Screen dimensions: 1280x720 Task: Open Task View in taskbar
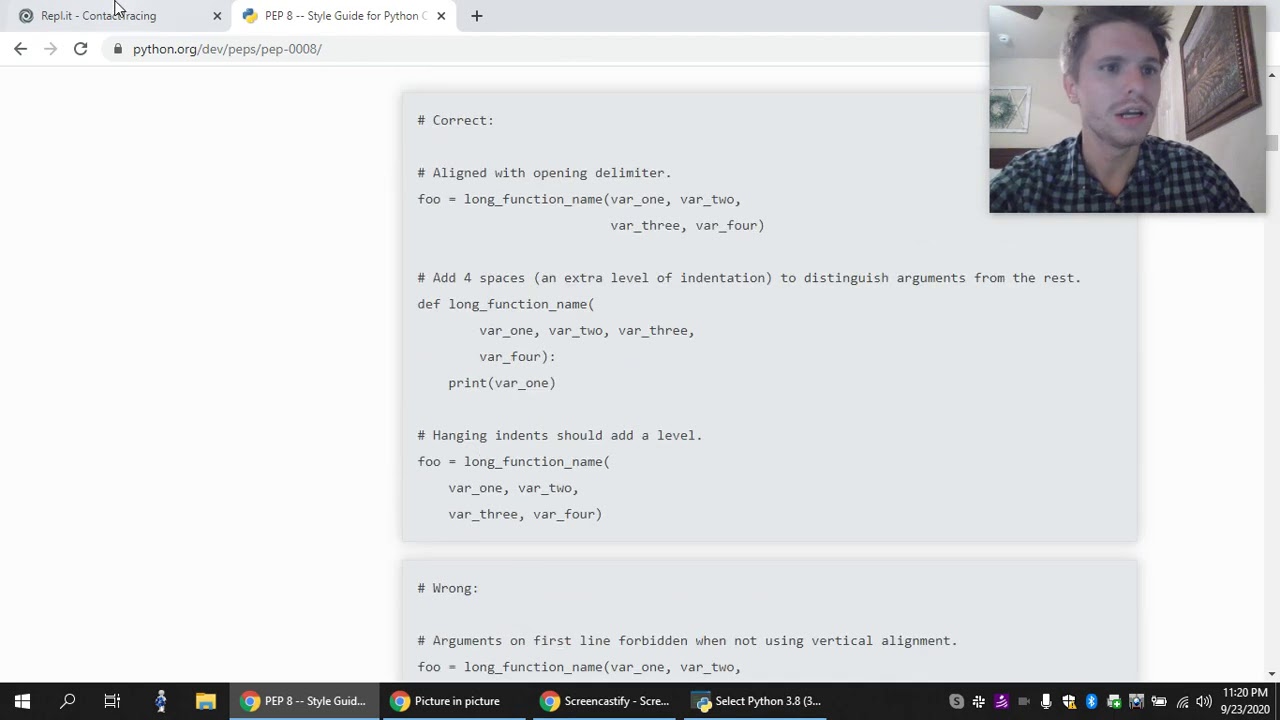pyautogui.click(x=112, y=701)
